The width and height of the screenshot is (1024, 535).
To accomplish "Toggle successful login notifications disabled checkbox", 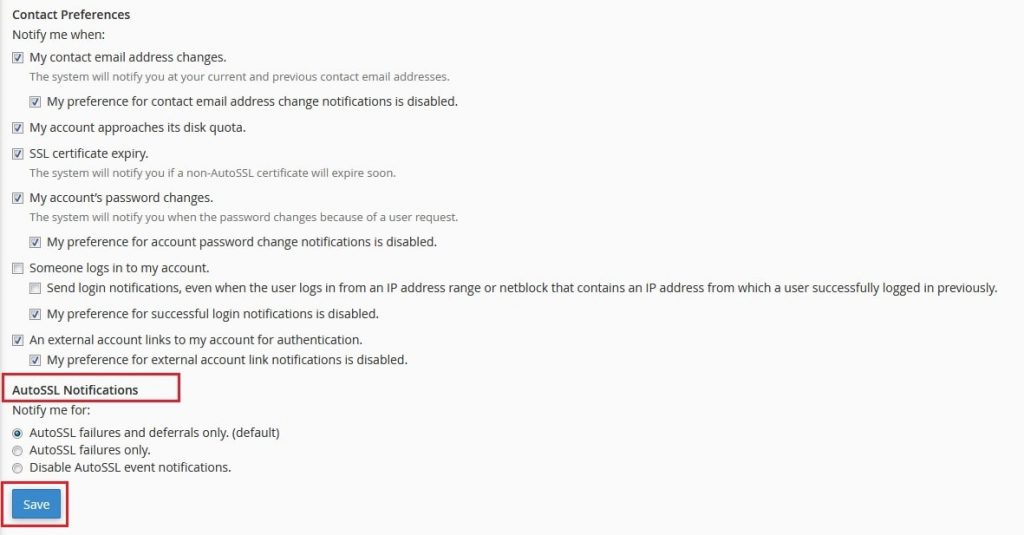I will [35, 314].
